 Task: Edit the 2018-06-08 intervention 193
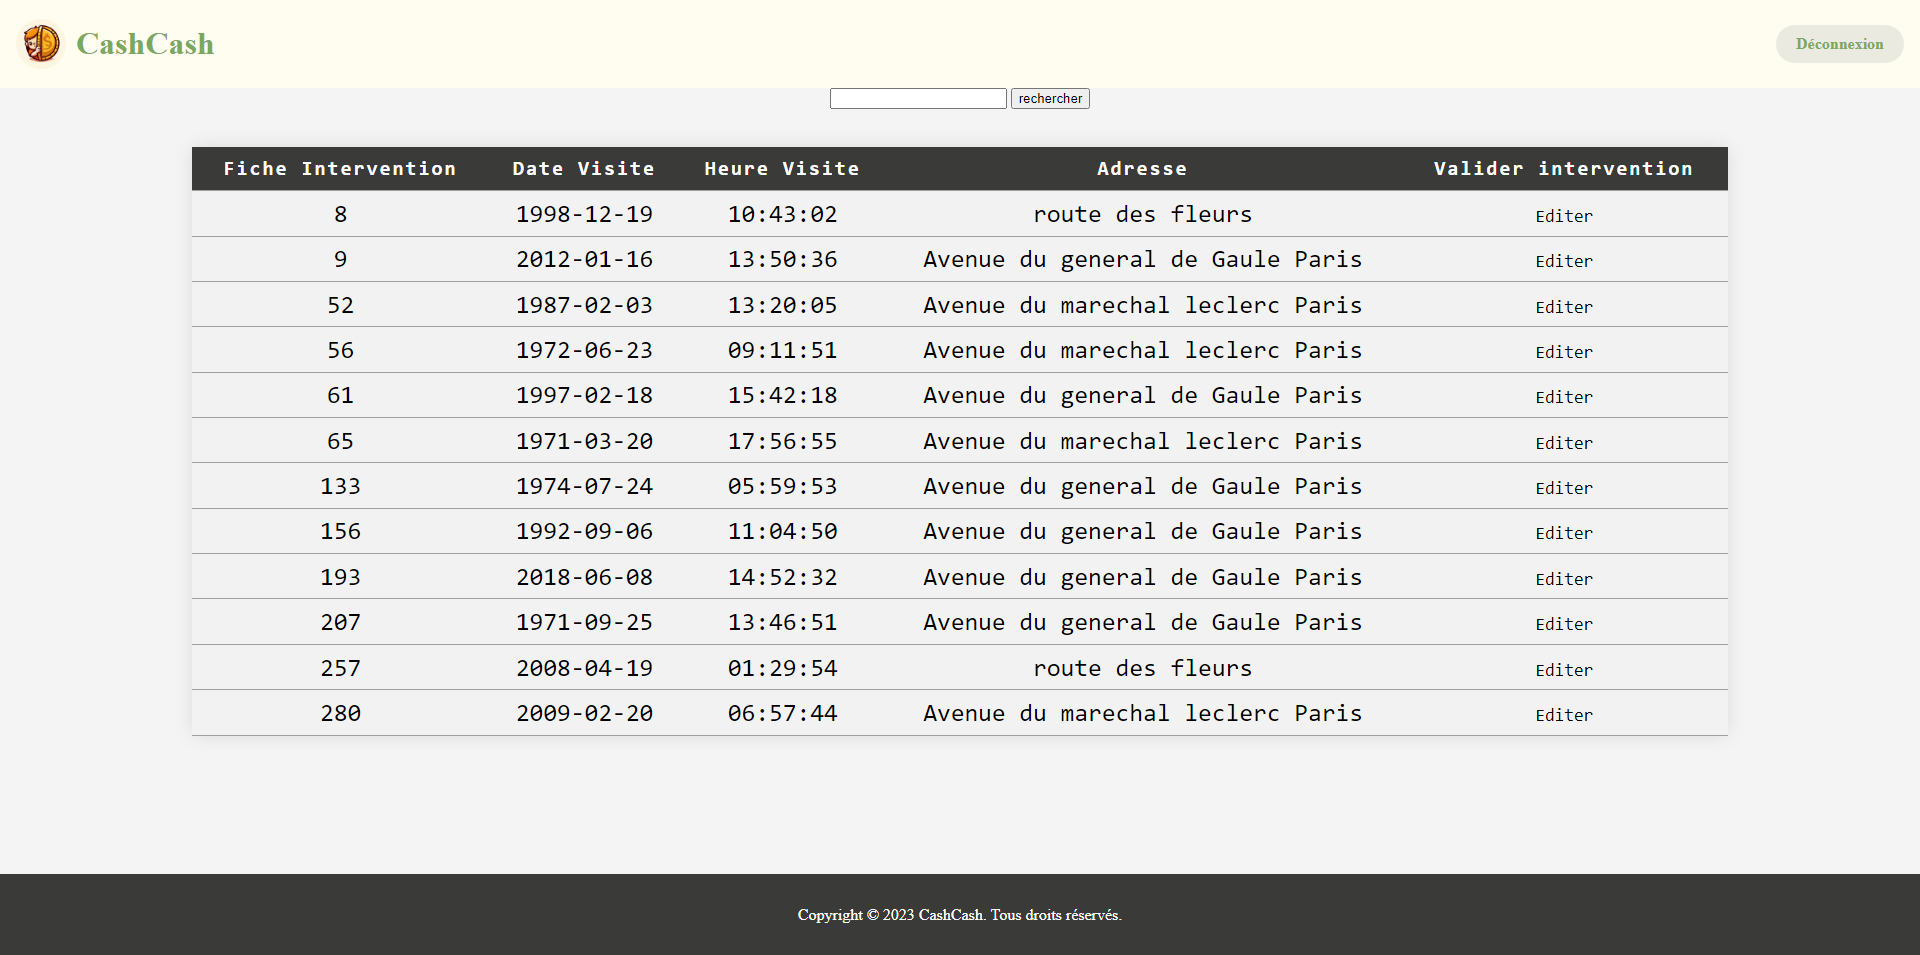pos(1563,579)
